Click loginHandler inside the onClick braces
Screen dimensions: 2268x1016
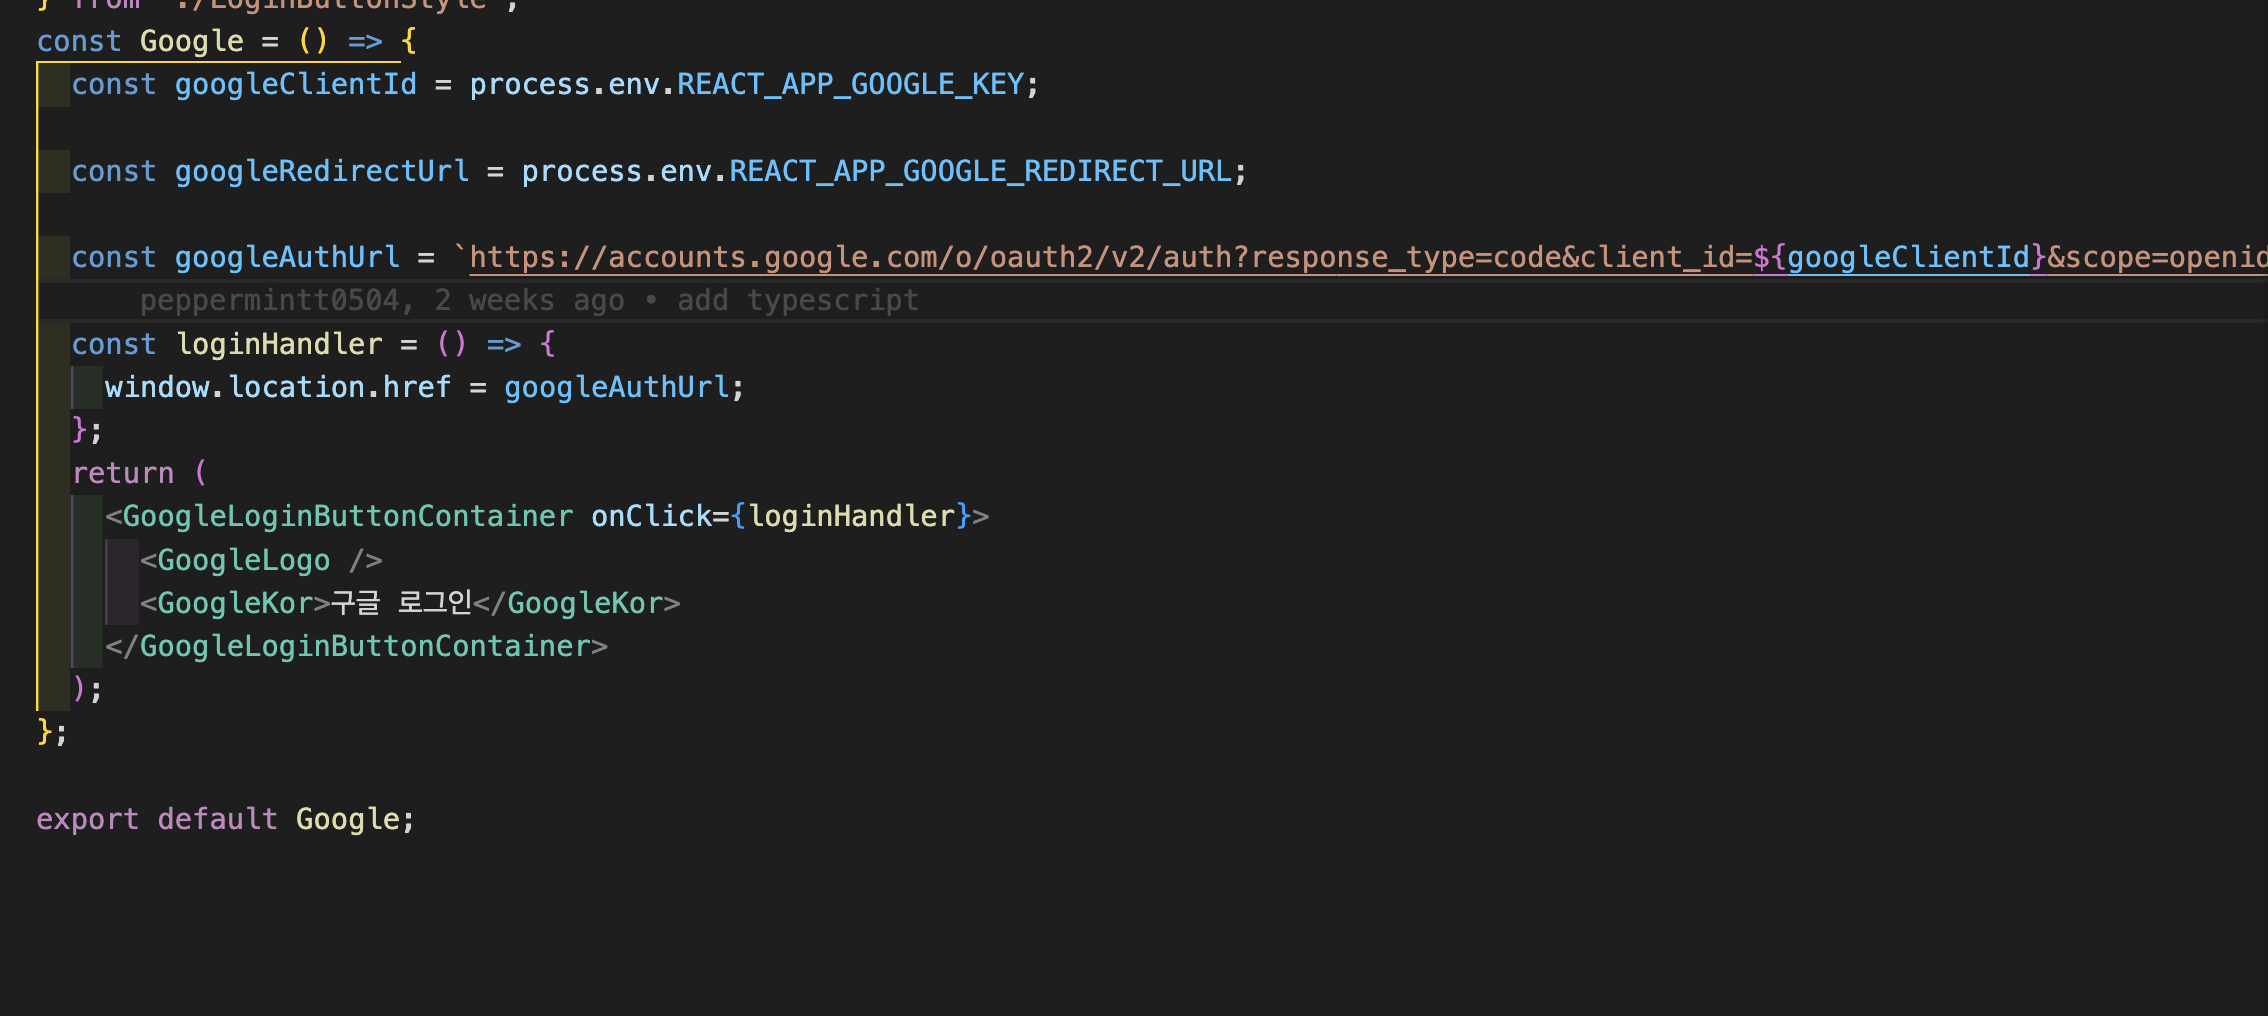click(852, 516)
